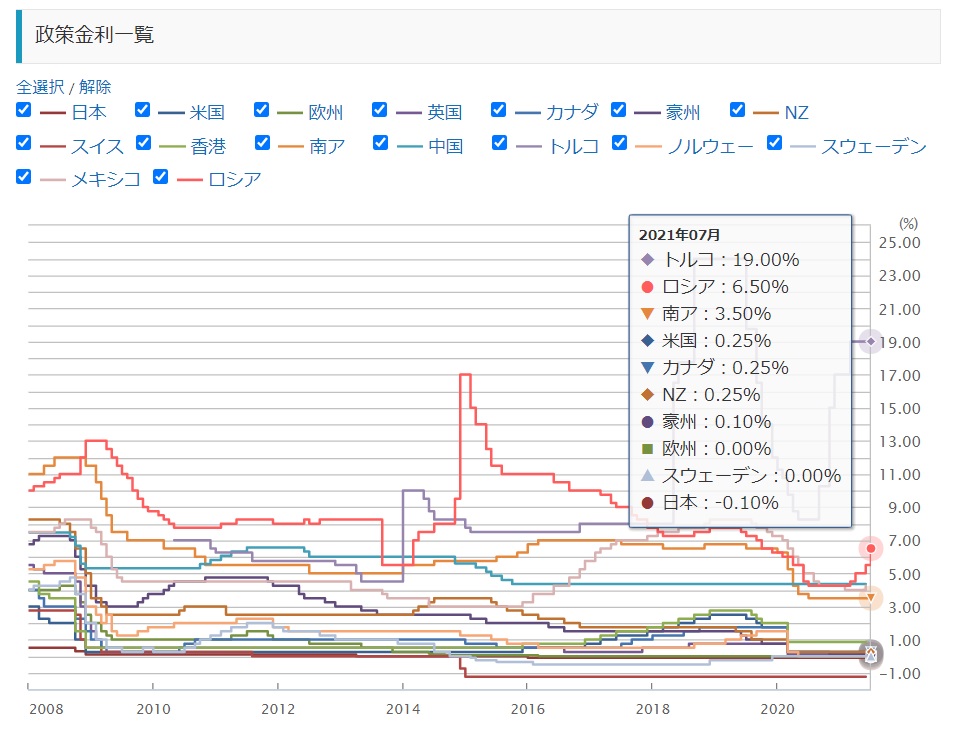Click the 欧州：0.00% tooltip row
953x731 pixels.
[x=706, y=448]
